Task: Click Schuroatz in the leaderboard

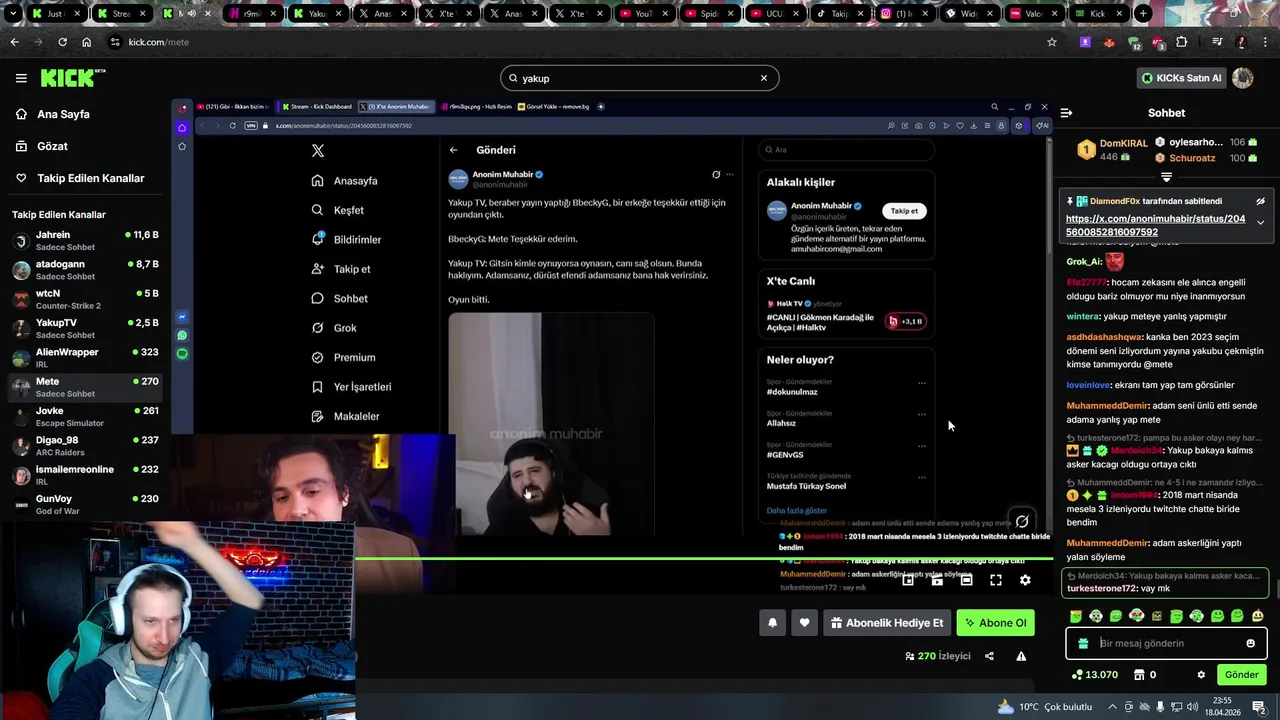Action: coord(1192,158)
